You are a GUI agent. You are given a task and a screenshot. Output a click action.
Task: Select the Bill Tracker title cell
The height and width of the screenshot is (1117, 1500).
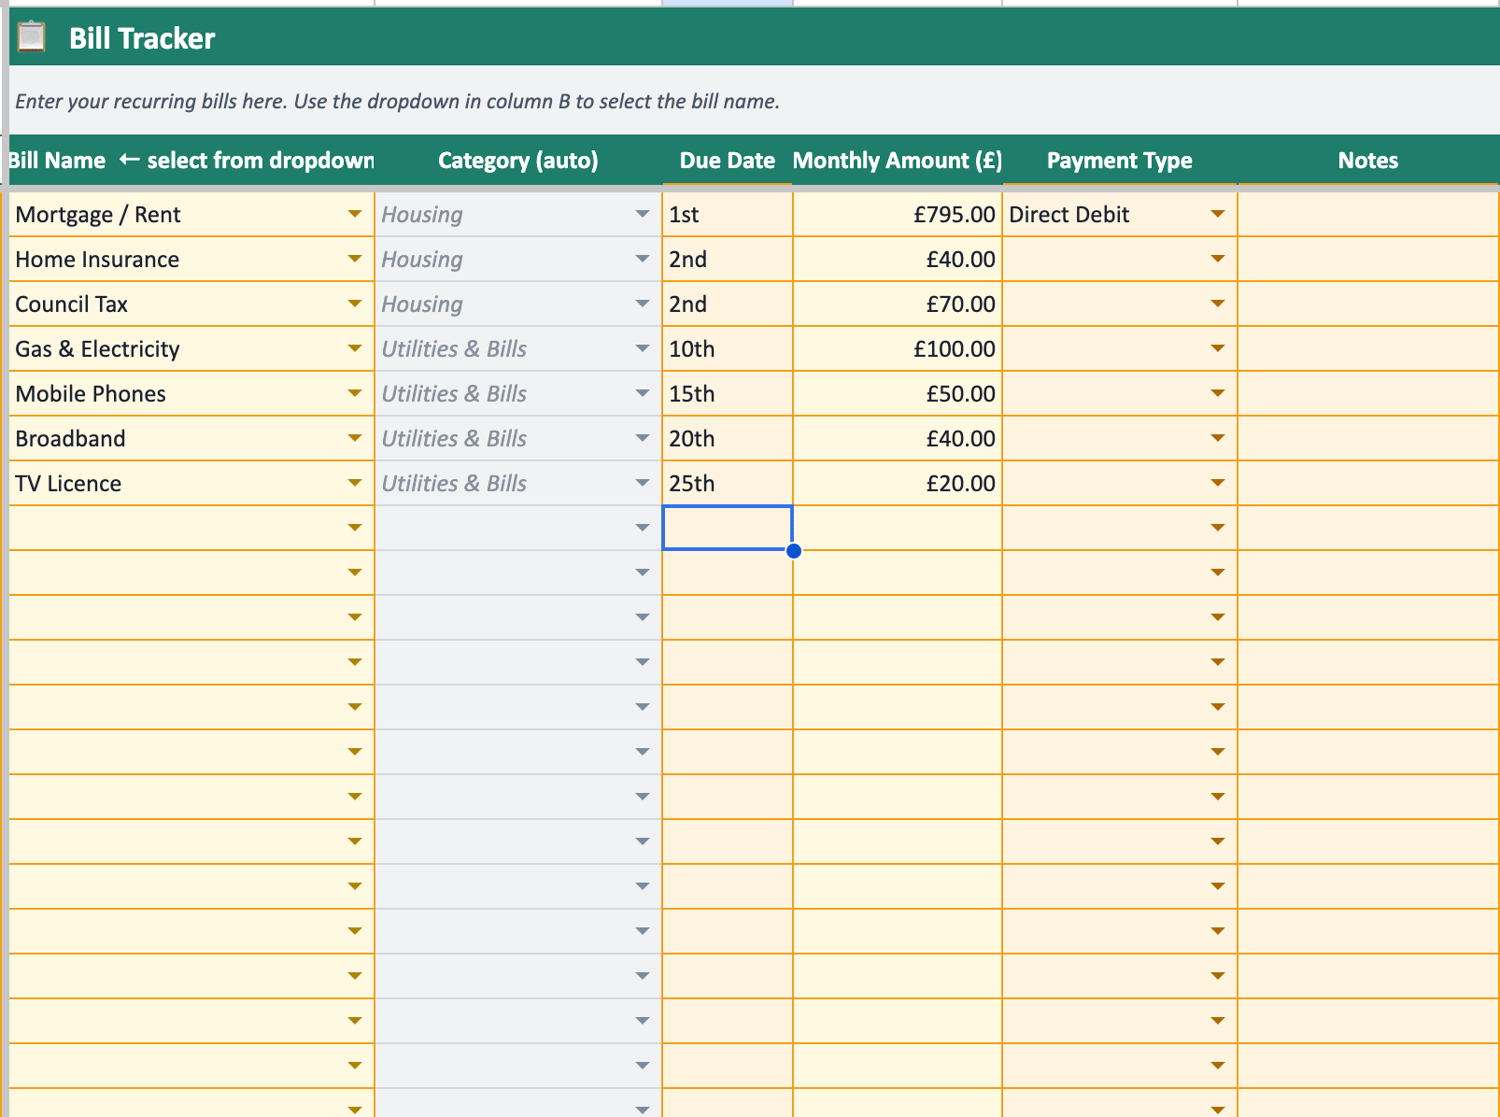[x=755, y=37]
